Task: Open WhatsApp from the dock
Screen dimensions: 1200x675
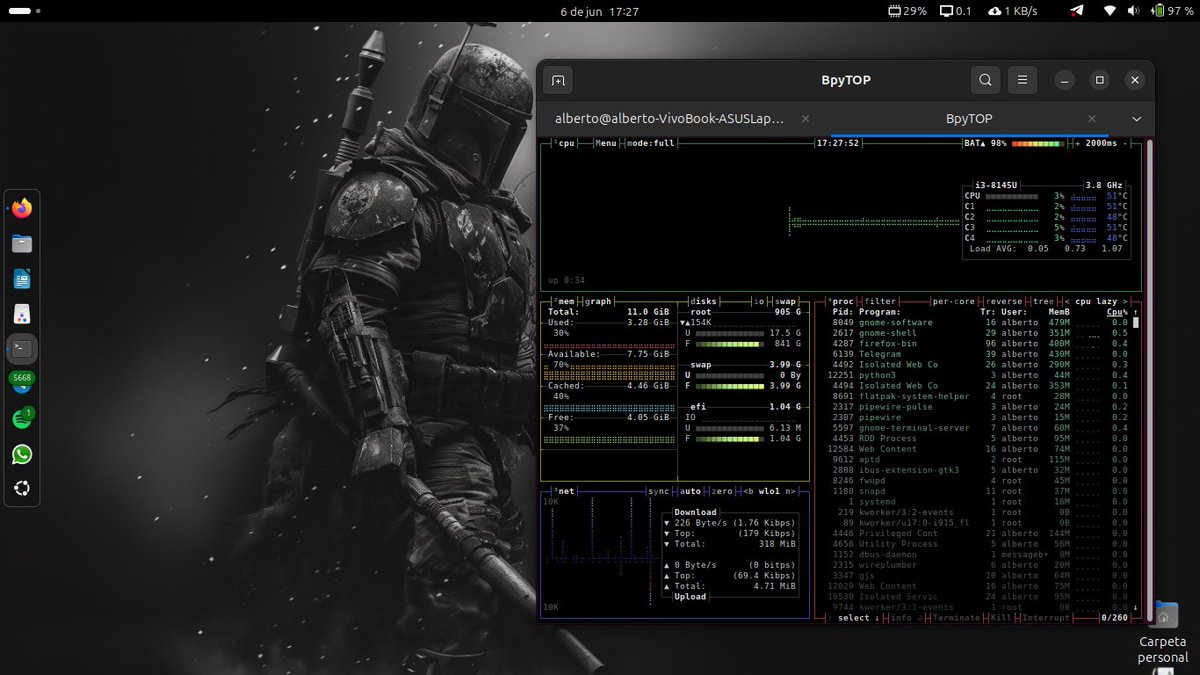Action: point(22,454)
